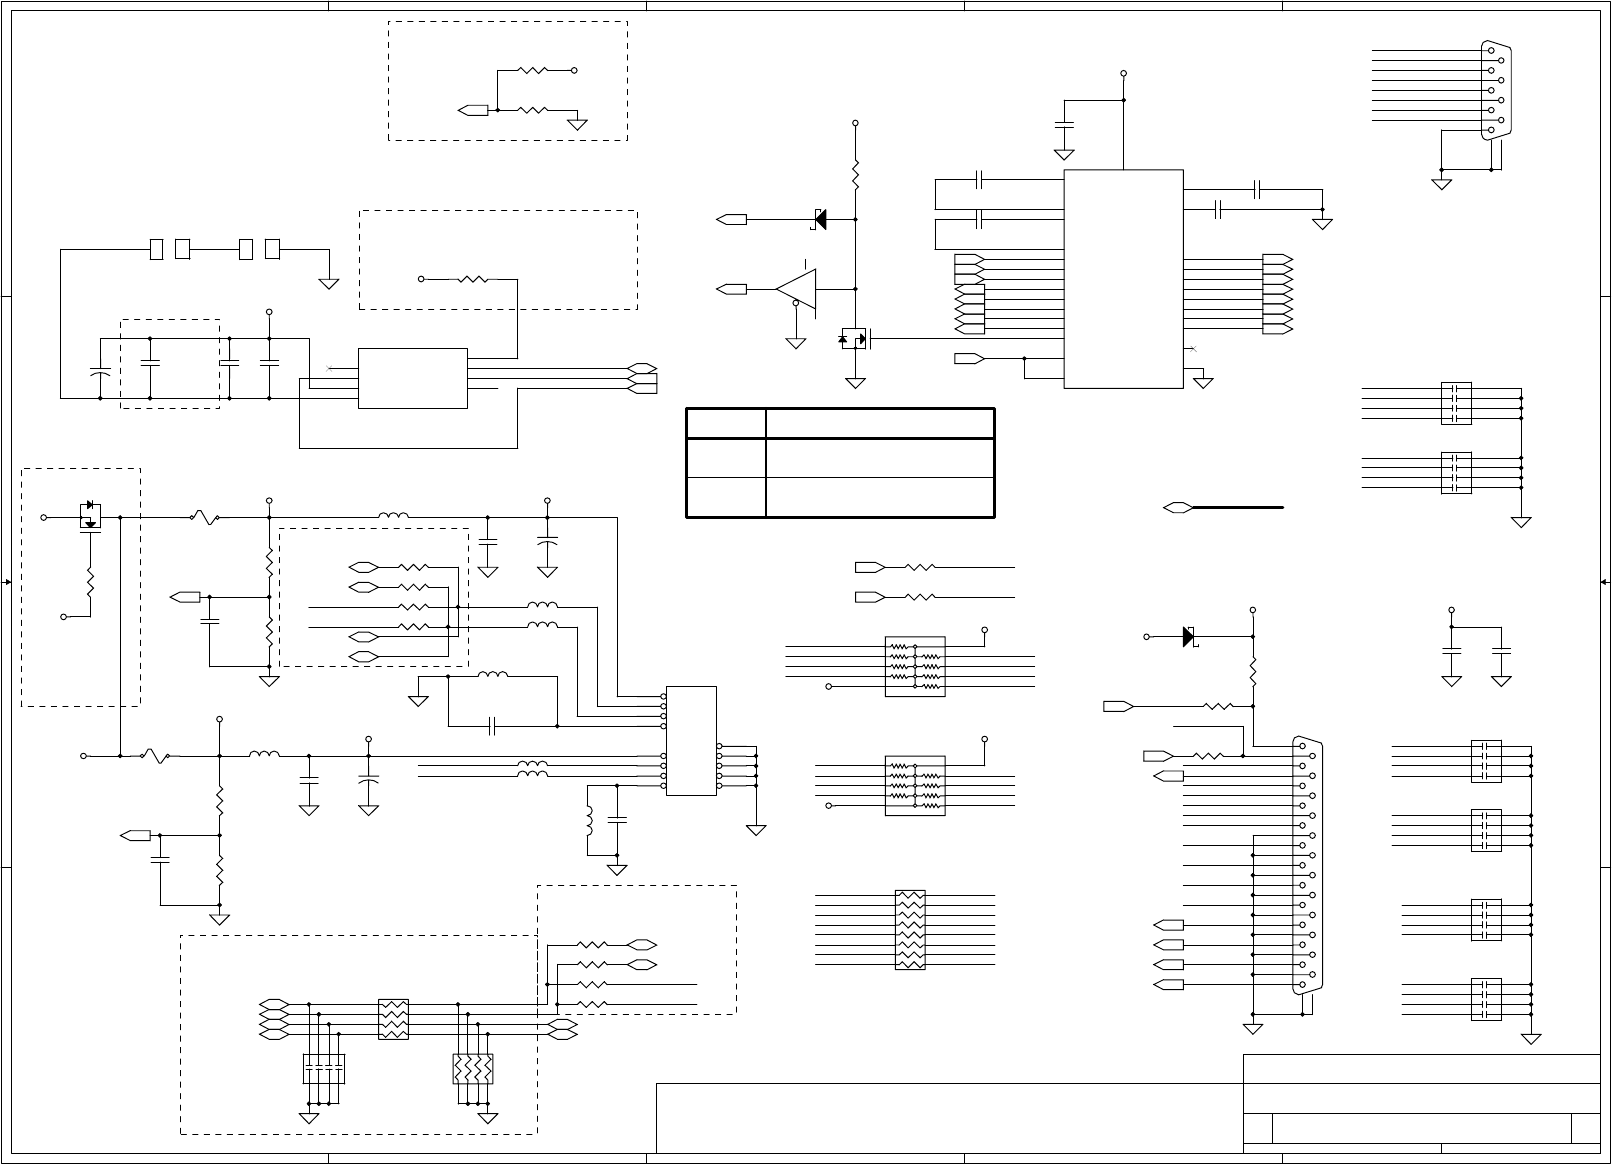Click the eight-resistor array package

(910, 929)
